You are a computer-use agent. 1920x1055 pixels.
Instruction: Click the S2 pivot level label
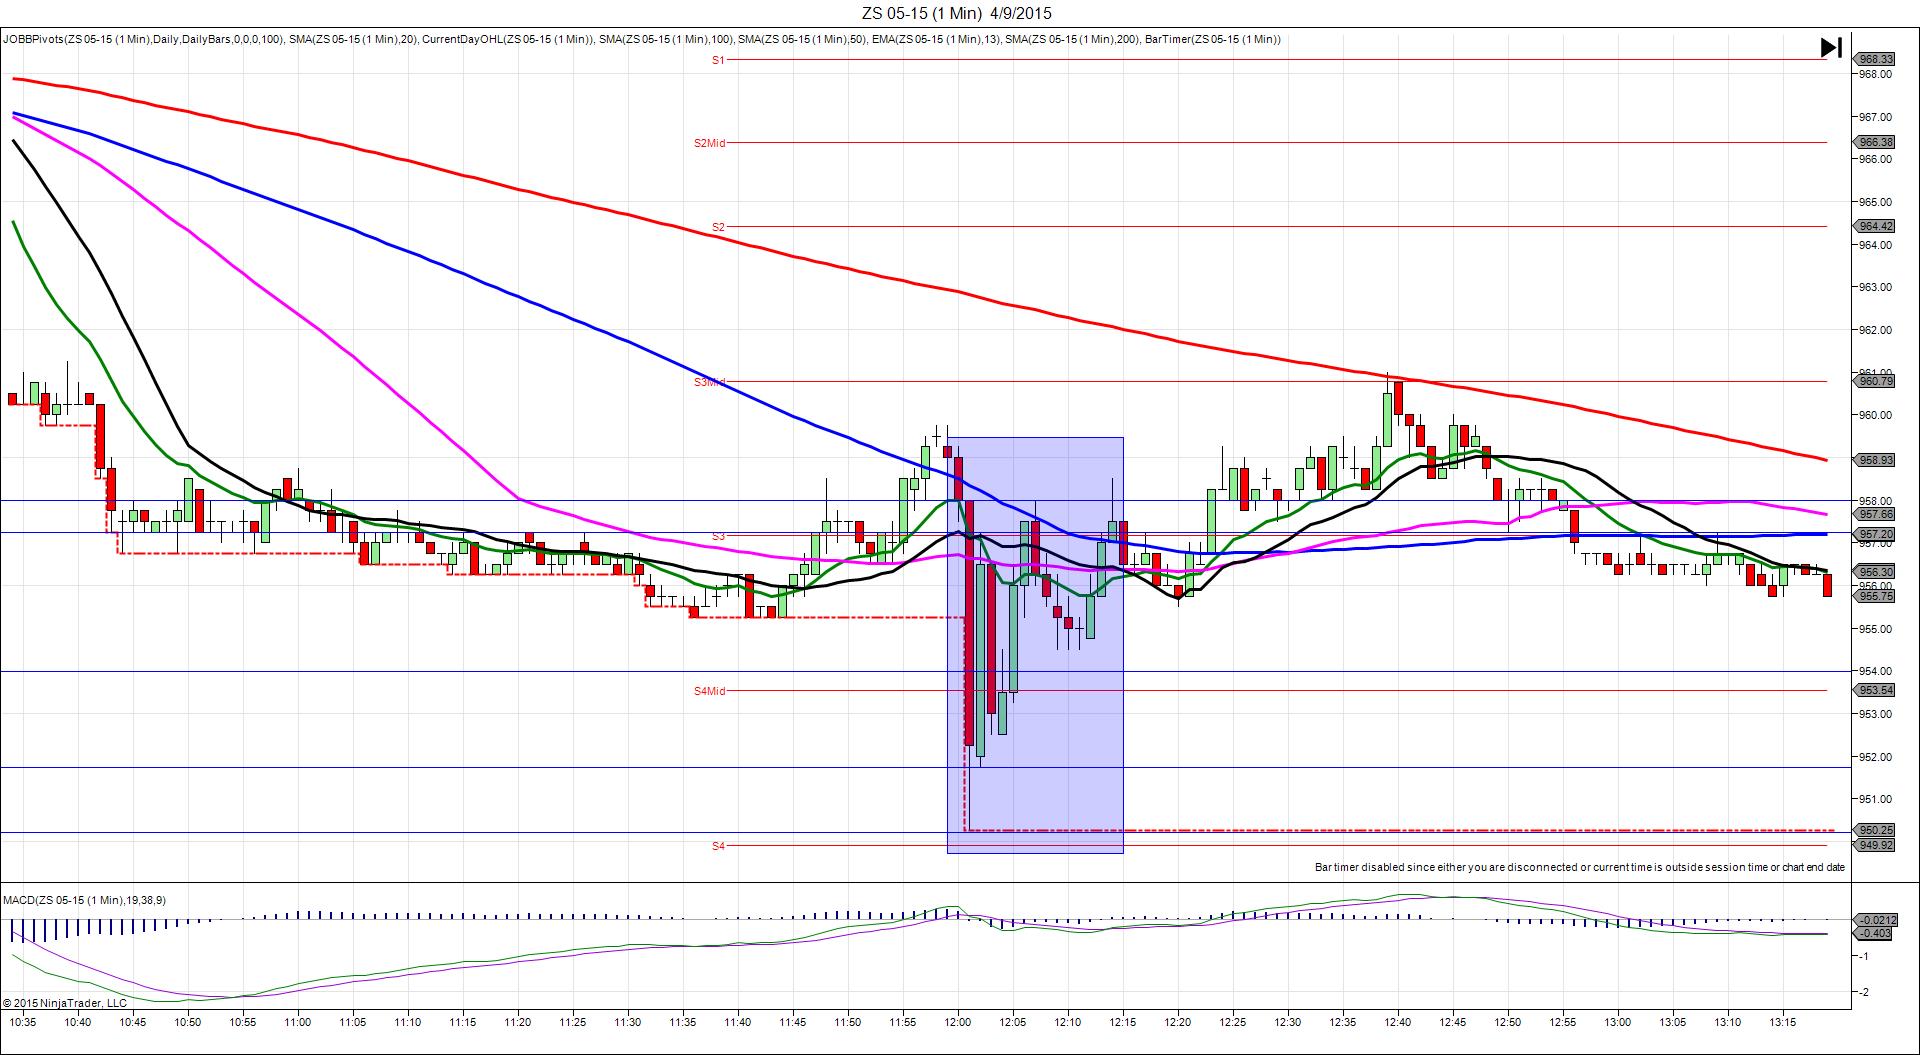718,227
